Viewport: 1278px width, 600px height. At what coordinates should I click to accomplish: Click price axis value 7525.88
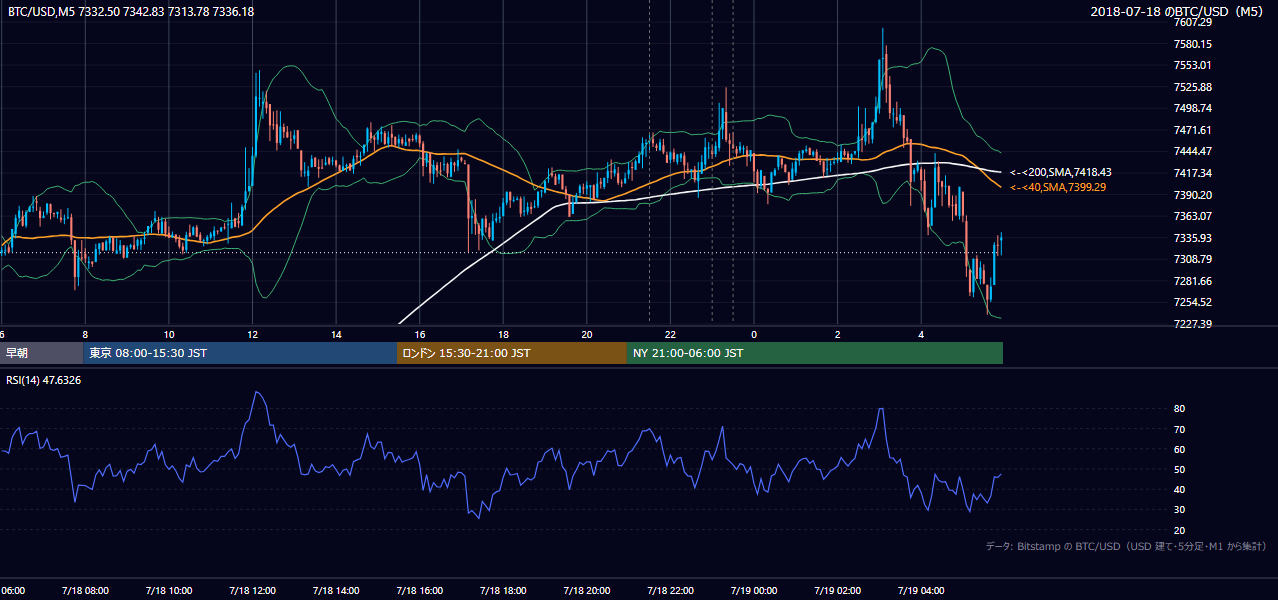(1193, 87)
